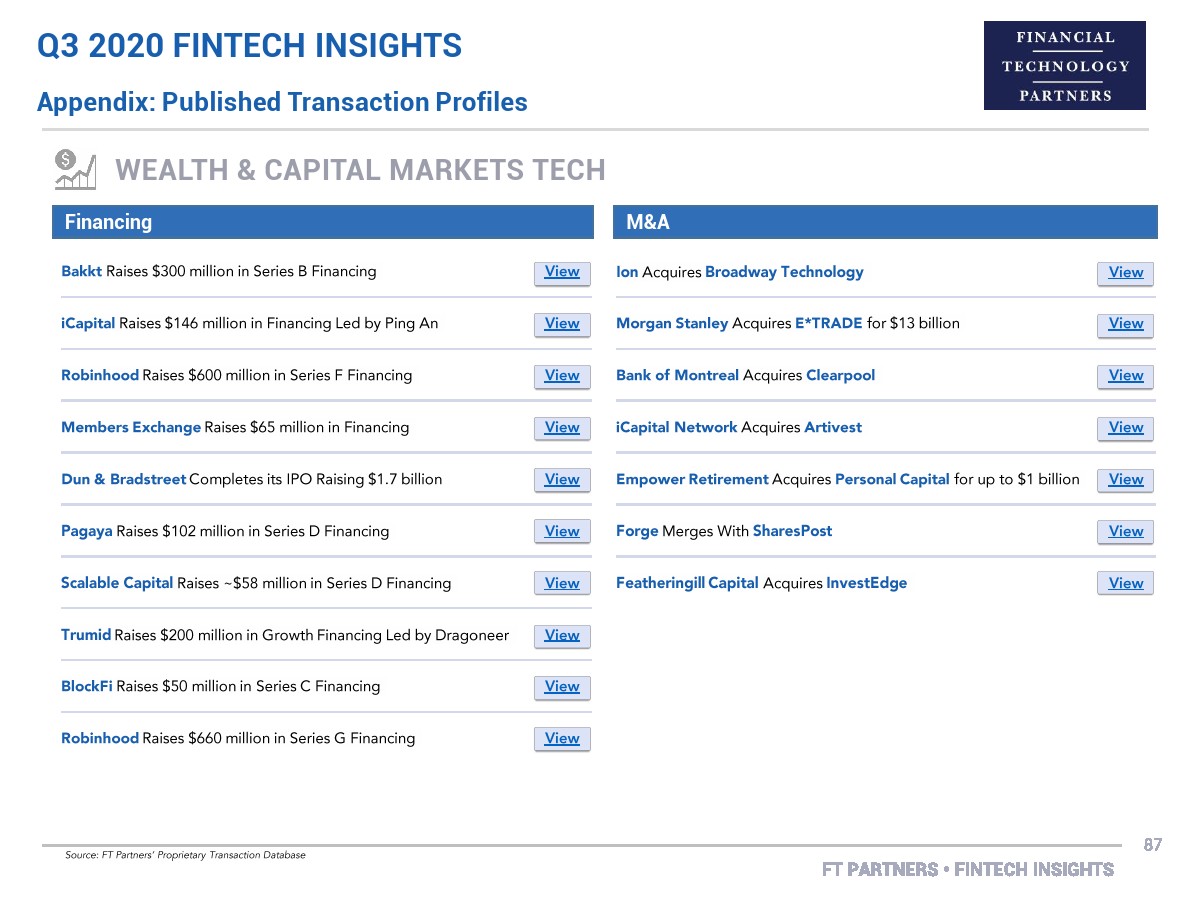Image resolution: width=1200 pixels, height=900 pixels.
Task: View the Robinhood Series G profile
Action: click(x=562, y=739)
